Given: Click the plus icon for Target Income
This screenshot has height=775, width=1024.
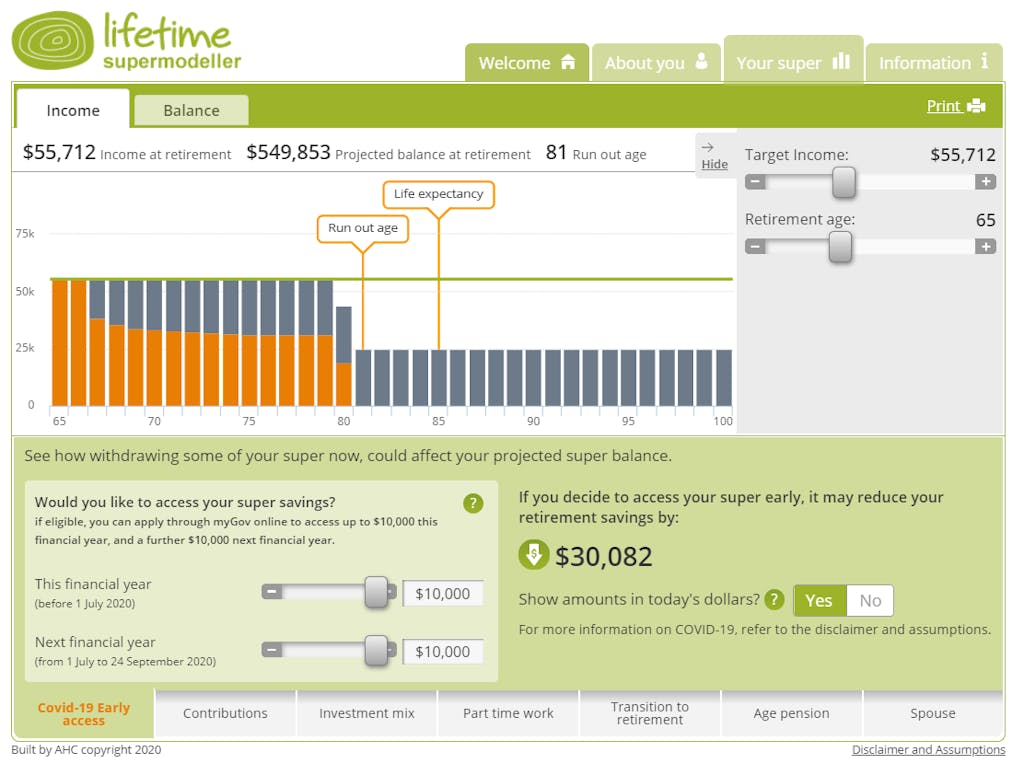Looking at the screenshot, I should coord(985,182).
